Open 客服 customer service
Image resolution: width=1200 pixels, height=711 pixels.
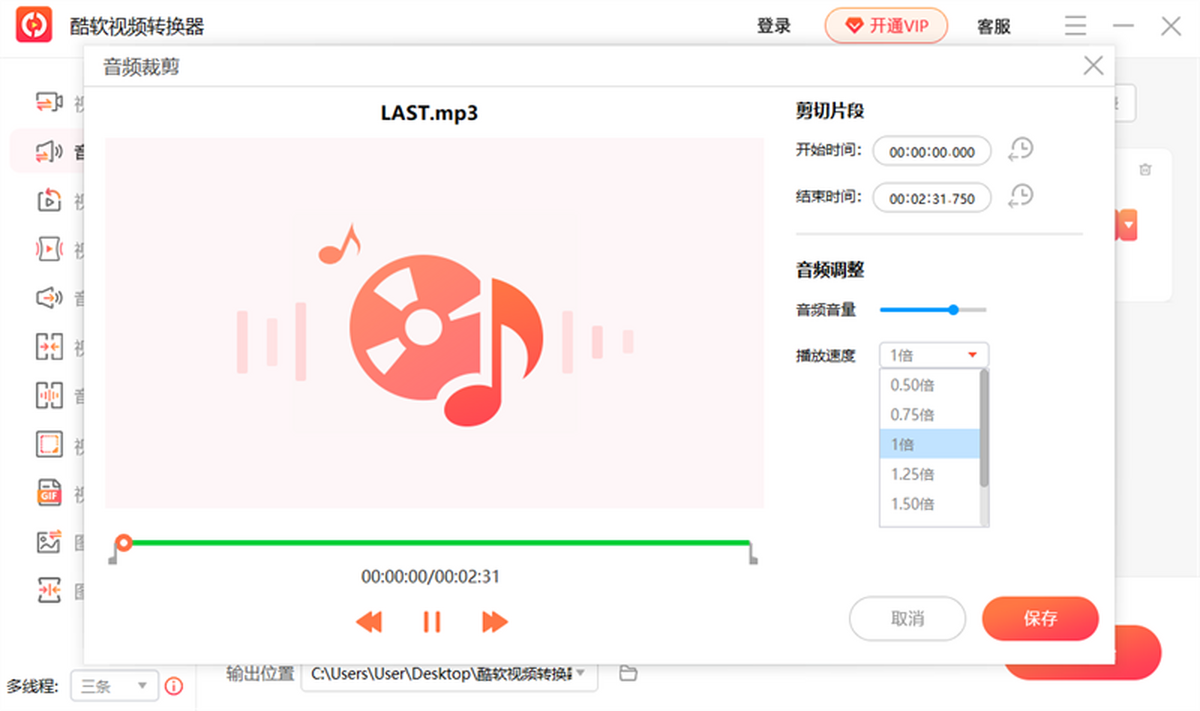pyautogui.click(x=994, y=27)
